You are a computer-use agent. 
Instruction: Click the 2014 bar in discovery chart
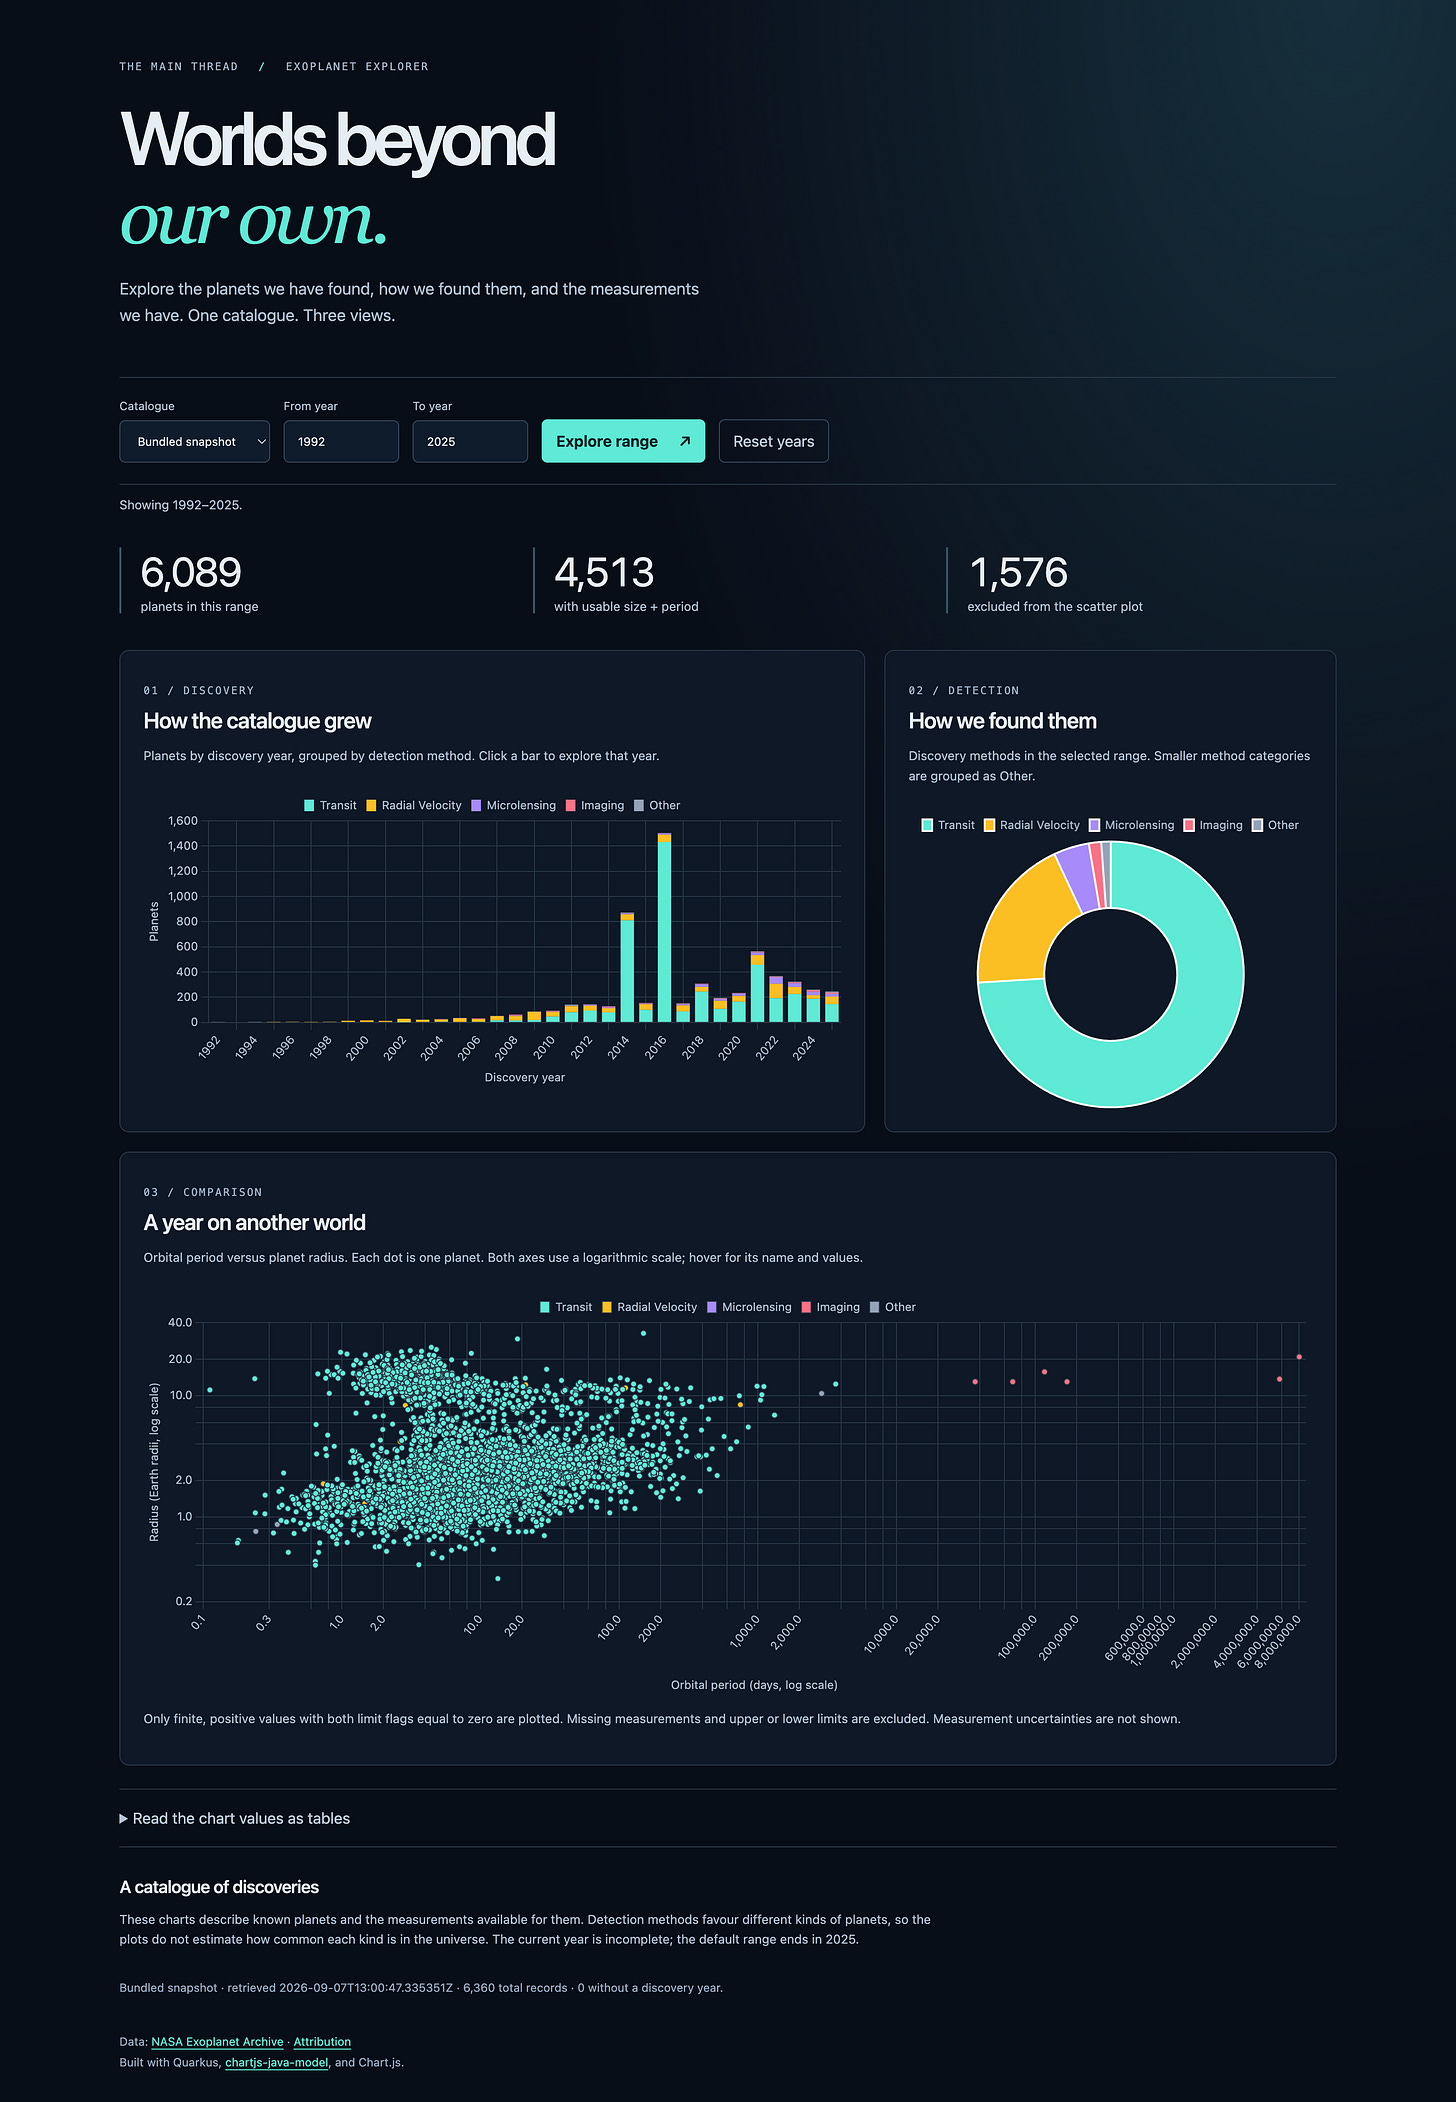pos(627,967)
